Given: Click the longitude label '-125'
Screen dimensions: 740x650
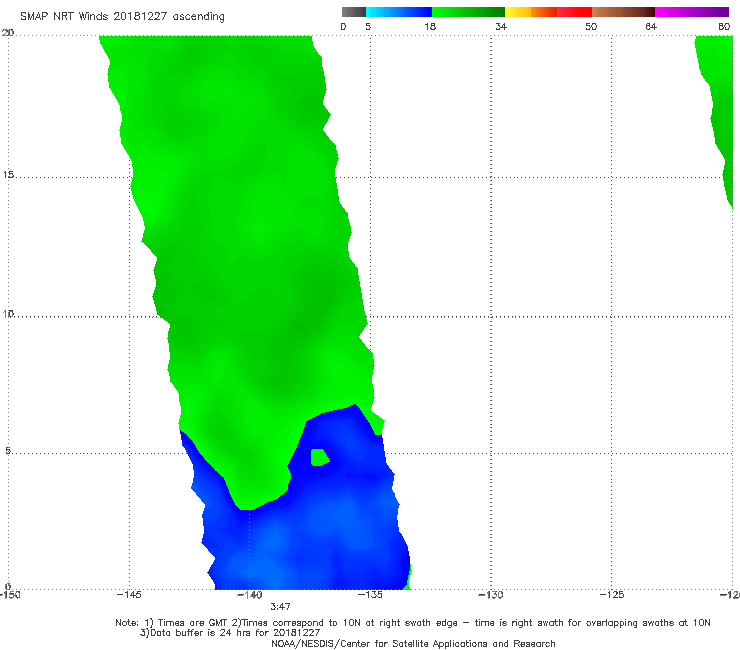Looking at the screenshot, I should pos(612,595).
